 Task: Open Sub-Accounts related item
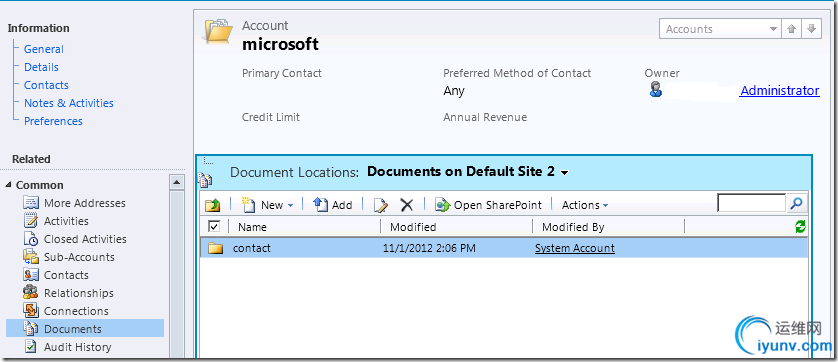79,257
